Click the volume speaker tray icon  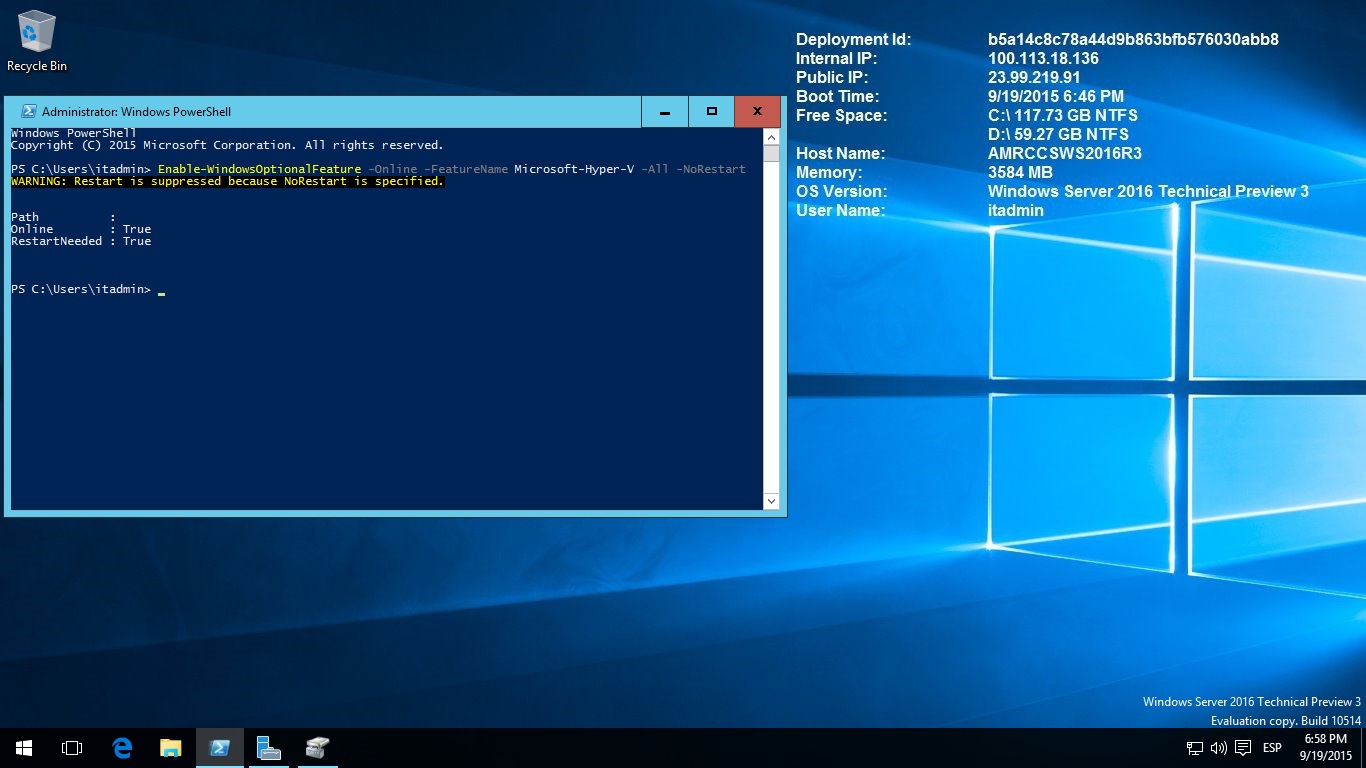(x=1218, y=748)
